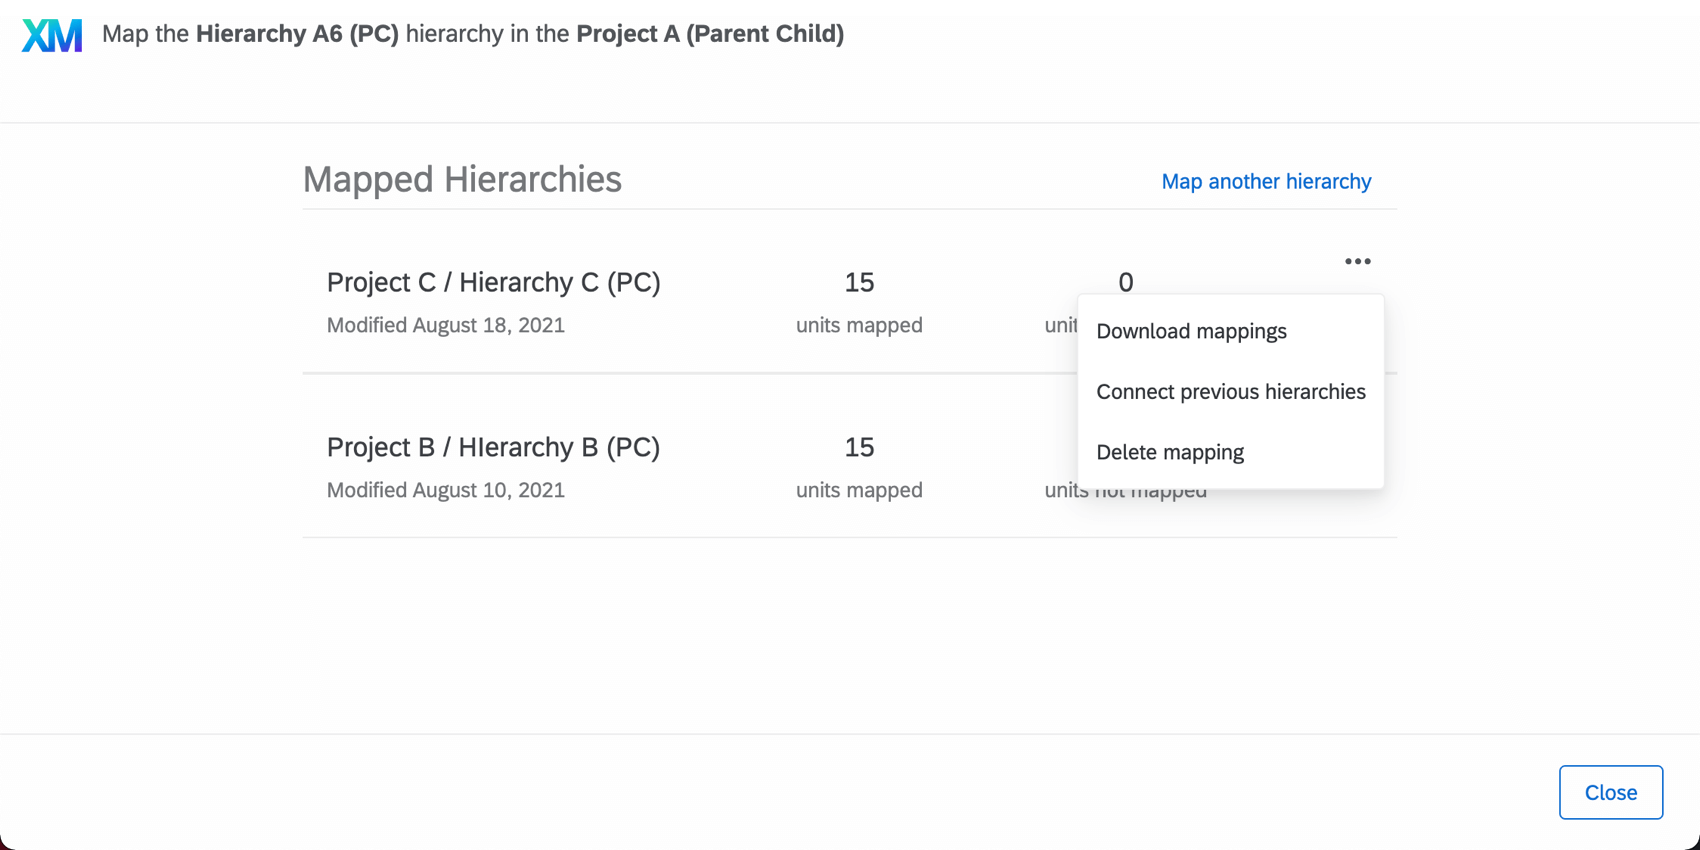This screenshot has width=1700, height=850.
Task: Select Delete mapping in the open context menu
Action: click(x=1170, y=452)
